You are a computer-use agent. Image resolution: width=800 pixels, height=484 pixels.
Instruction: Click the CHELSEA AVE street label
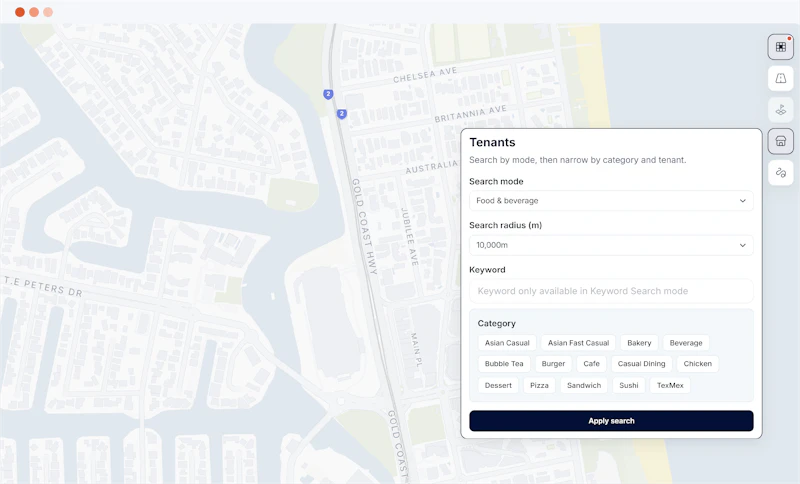click(425, 75)
